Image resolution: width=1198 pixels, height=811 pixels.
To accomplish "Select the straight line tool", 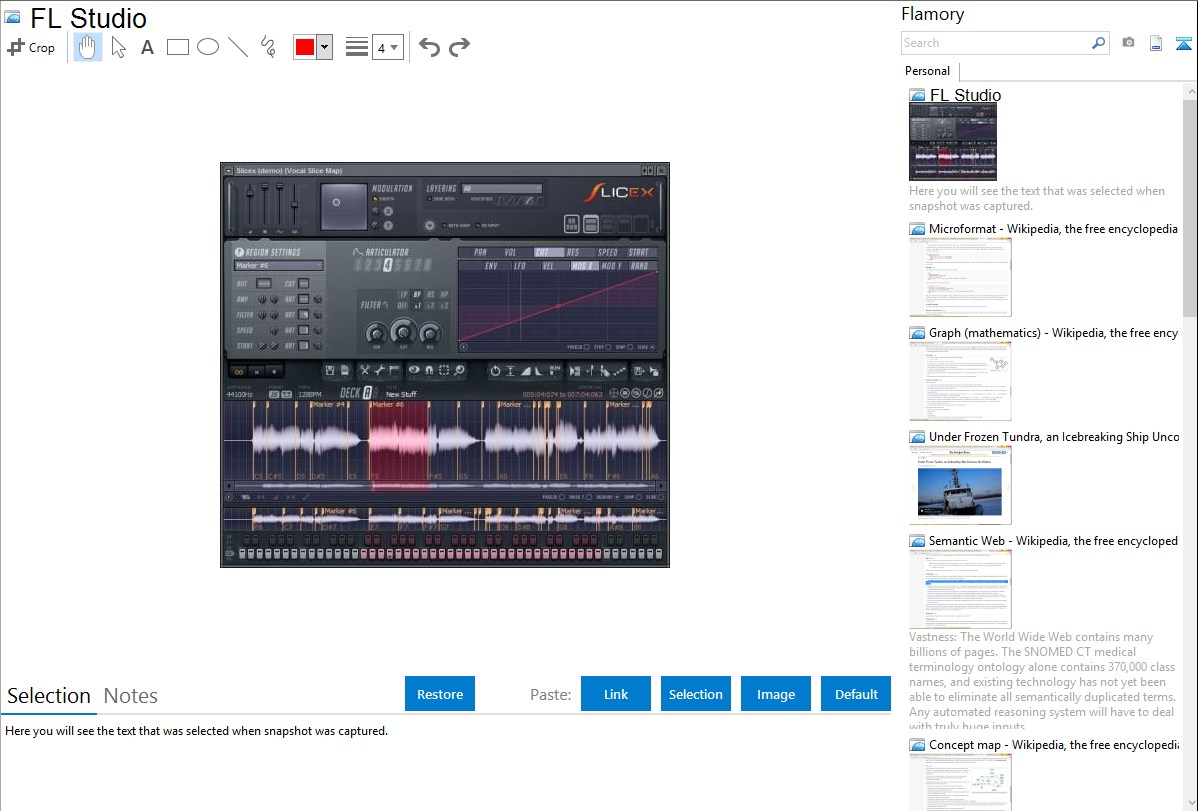I will 238,47.
